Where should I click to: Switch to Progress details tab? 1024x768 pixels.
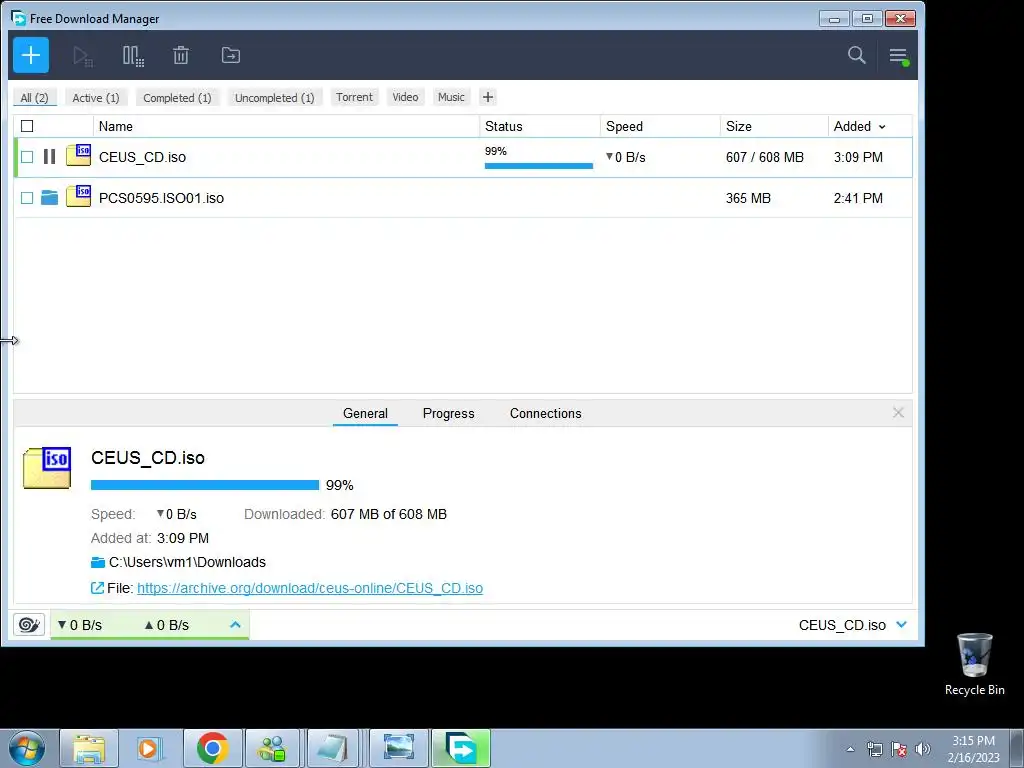(x=449, y=413)
